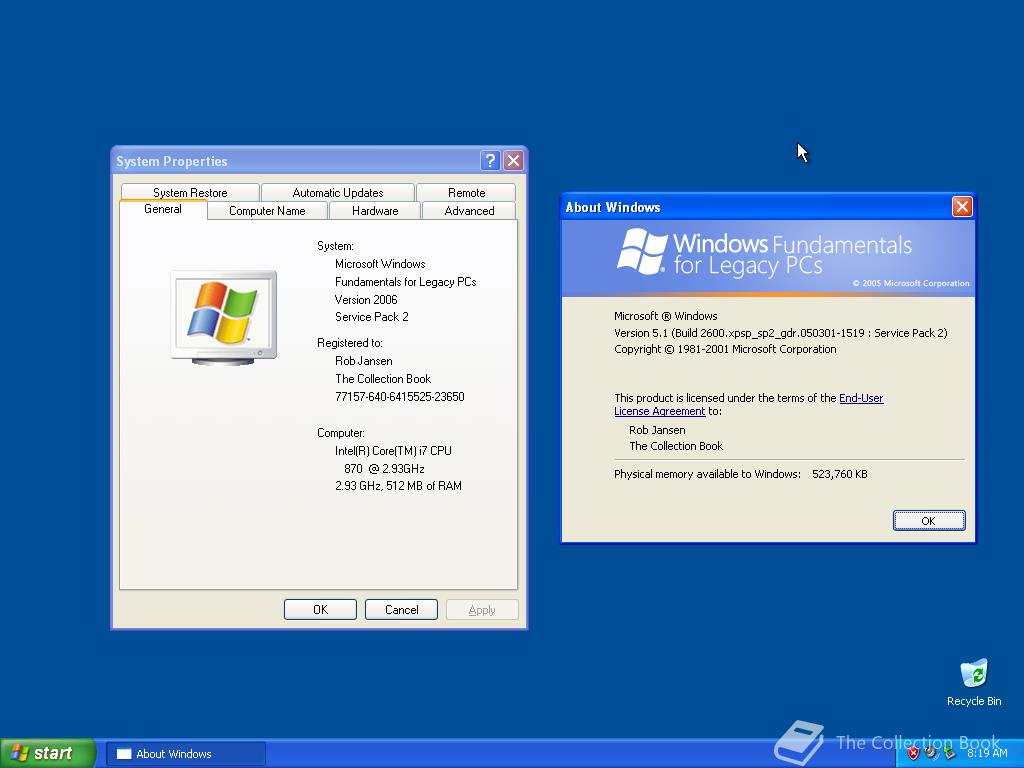1024x768 pixels.
Task: Click the product ID 77157-640-6415525-23650
Action: 400,396
